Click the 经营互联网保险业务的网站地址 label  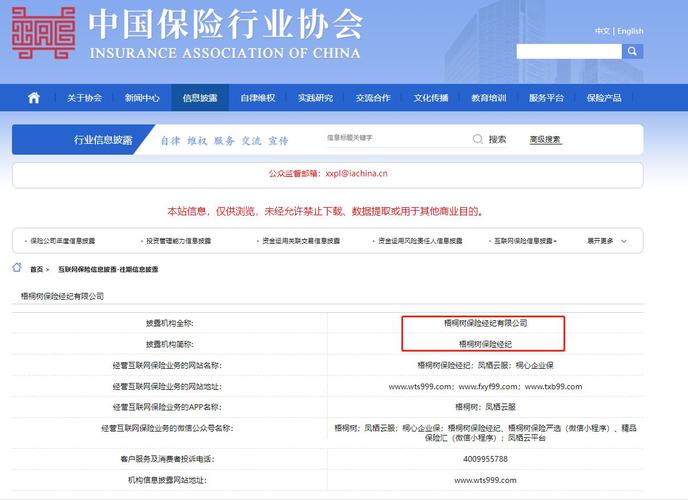pyautogui.click(x=167, y=386)
